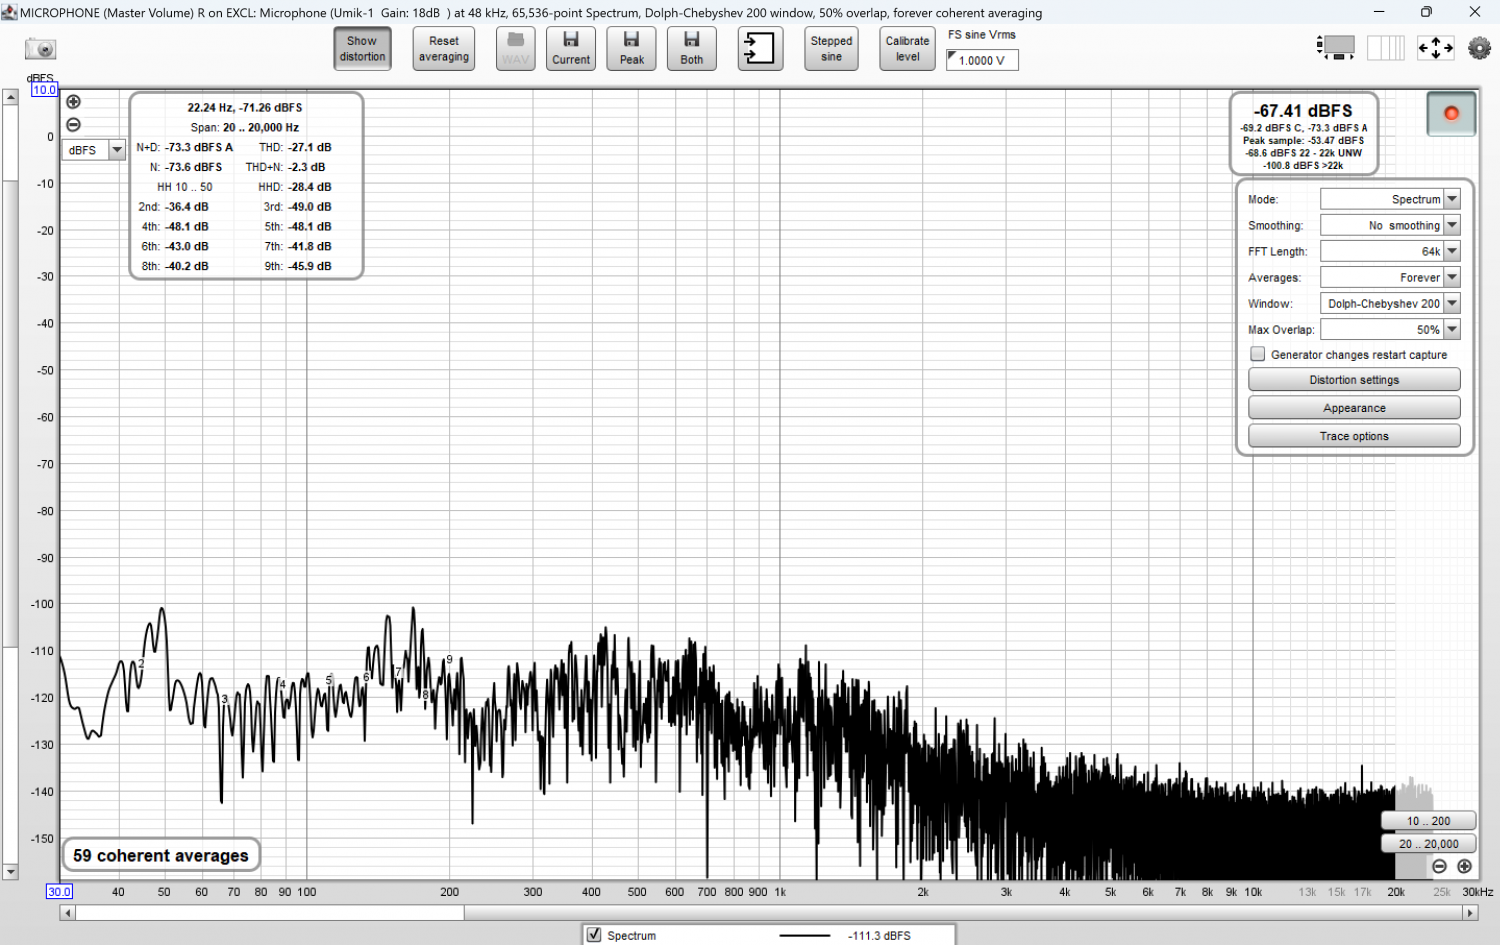This screenshot has height=945, width=1500.
Task: Open Appearance settings
Action: (x=1354, y=408)
